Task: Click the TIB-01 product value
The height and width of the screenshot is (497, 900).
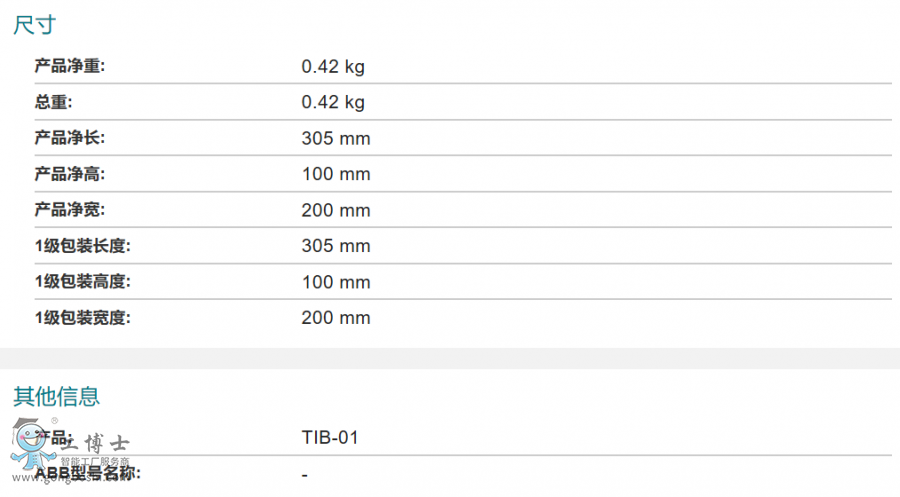Action: coord(330,438)
